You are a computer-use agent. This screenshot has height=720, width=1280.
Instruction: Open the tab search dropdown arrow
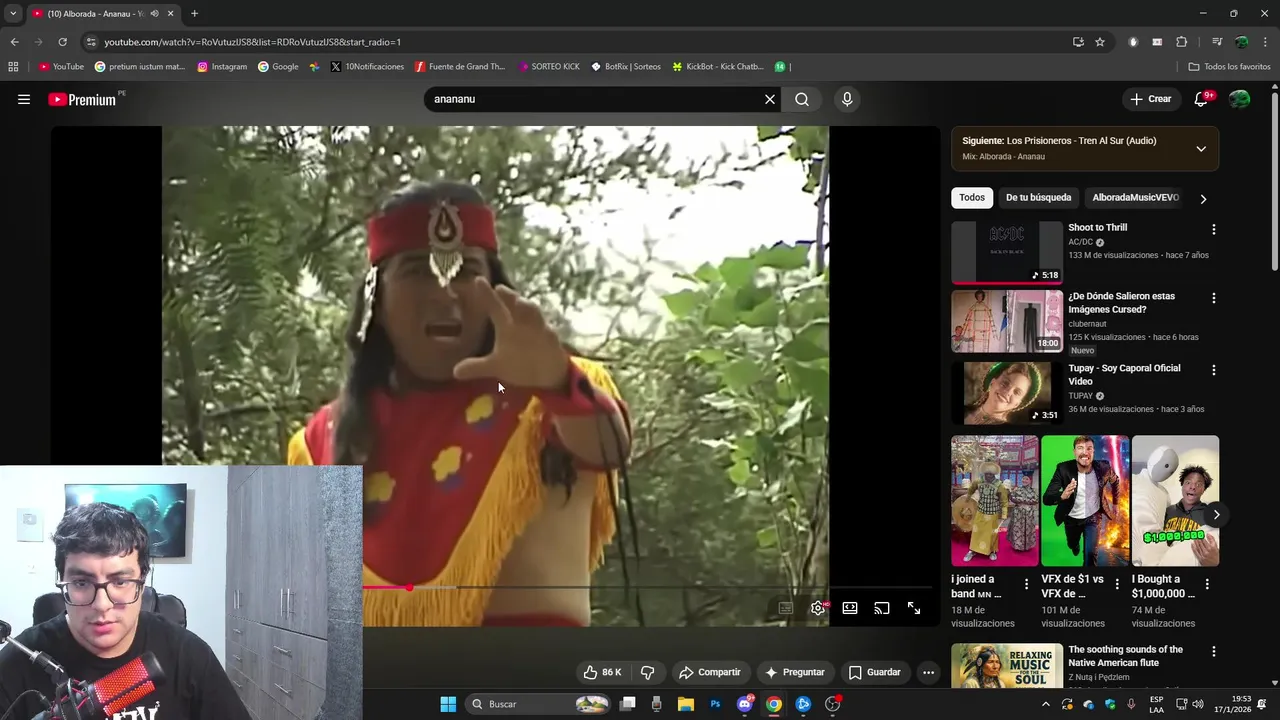point(13,14)
